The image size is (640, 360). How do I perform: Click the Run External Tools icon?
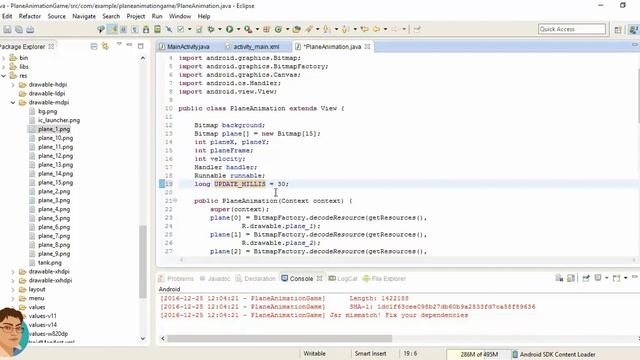pos(248,29)
